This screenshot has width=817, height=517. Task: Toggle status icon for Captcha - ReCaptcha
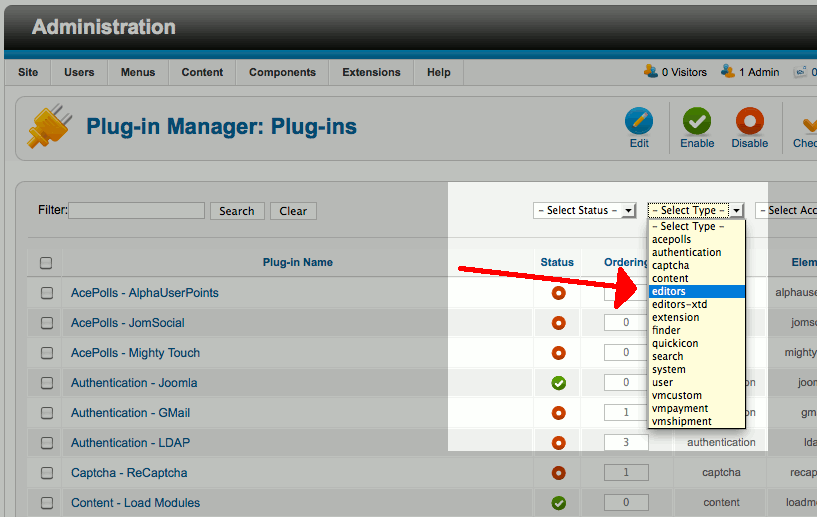[x=559, y=473]
